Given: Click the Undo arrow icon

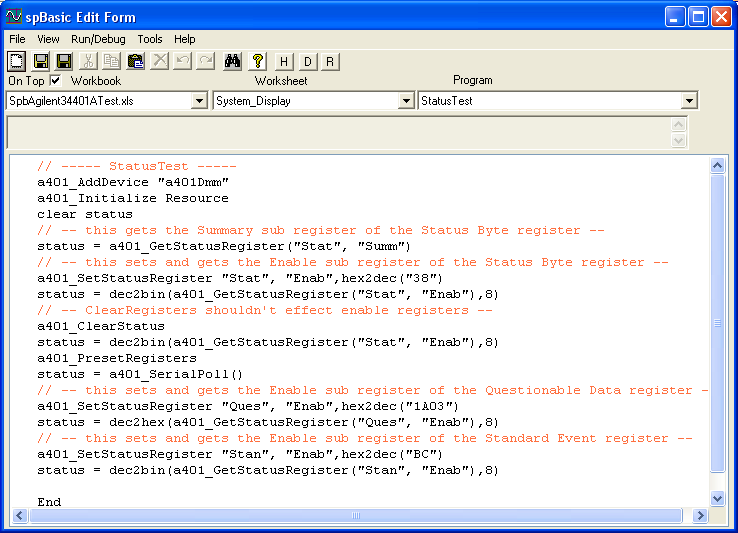Looking at the screenshot, I should pyautogui.click(x=183, y=61).
